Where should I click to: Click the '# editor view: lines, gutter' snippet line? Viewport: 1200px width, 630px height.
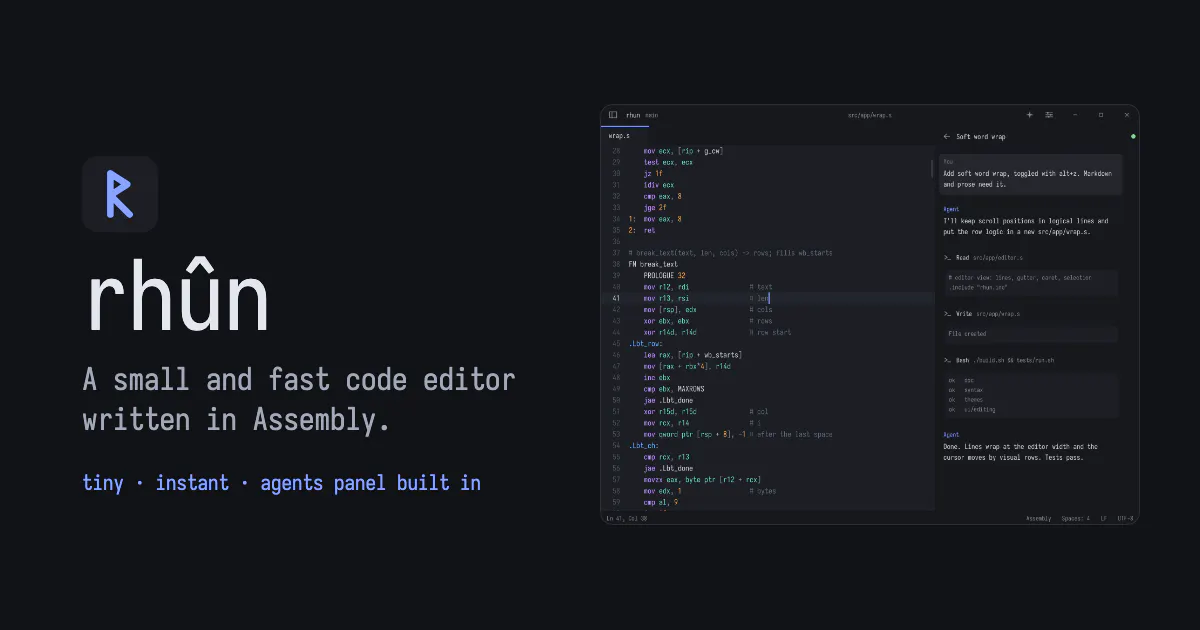1020,277
